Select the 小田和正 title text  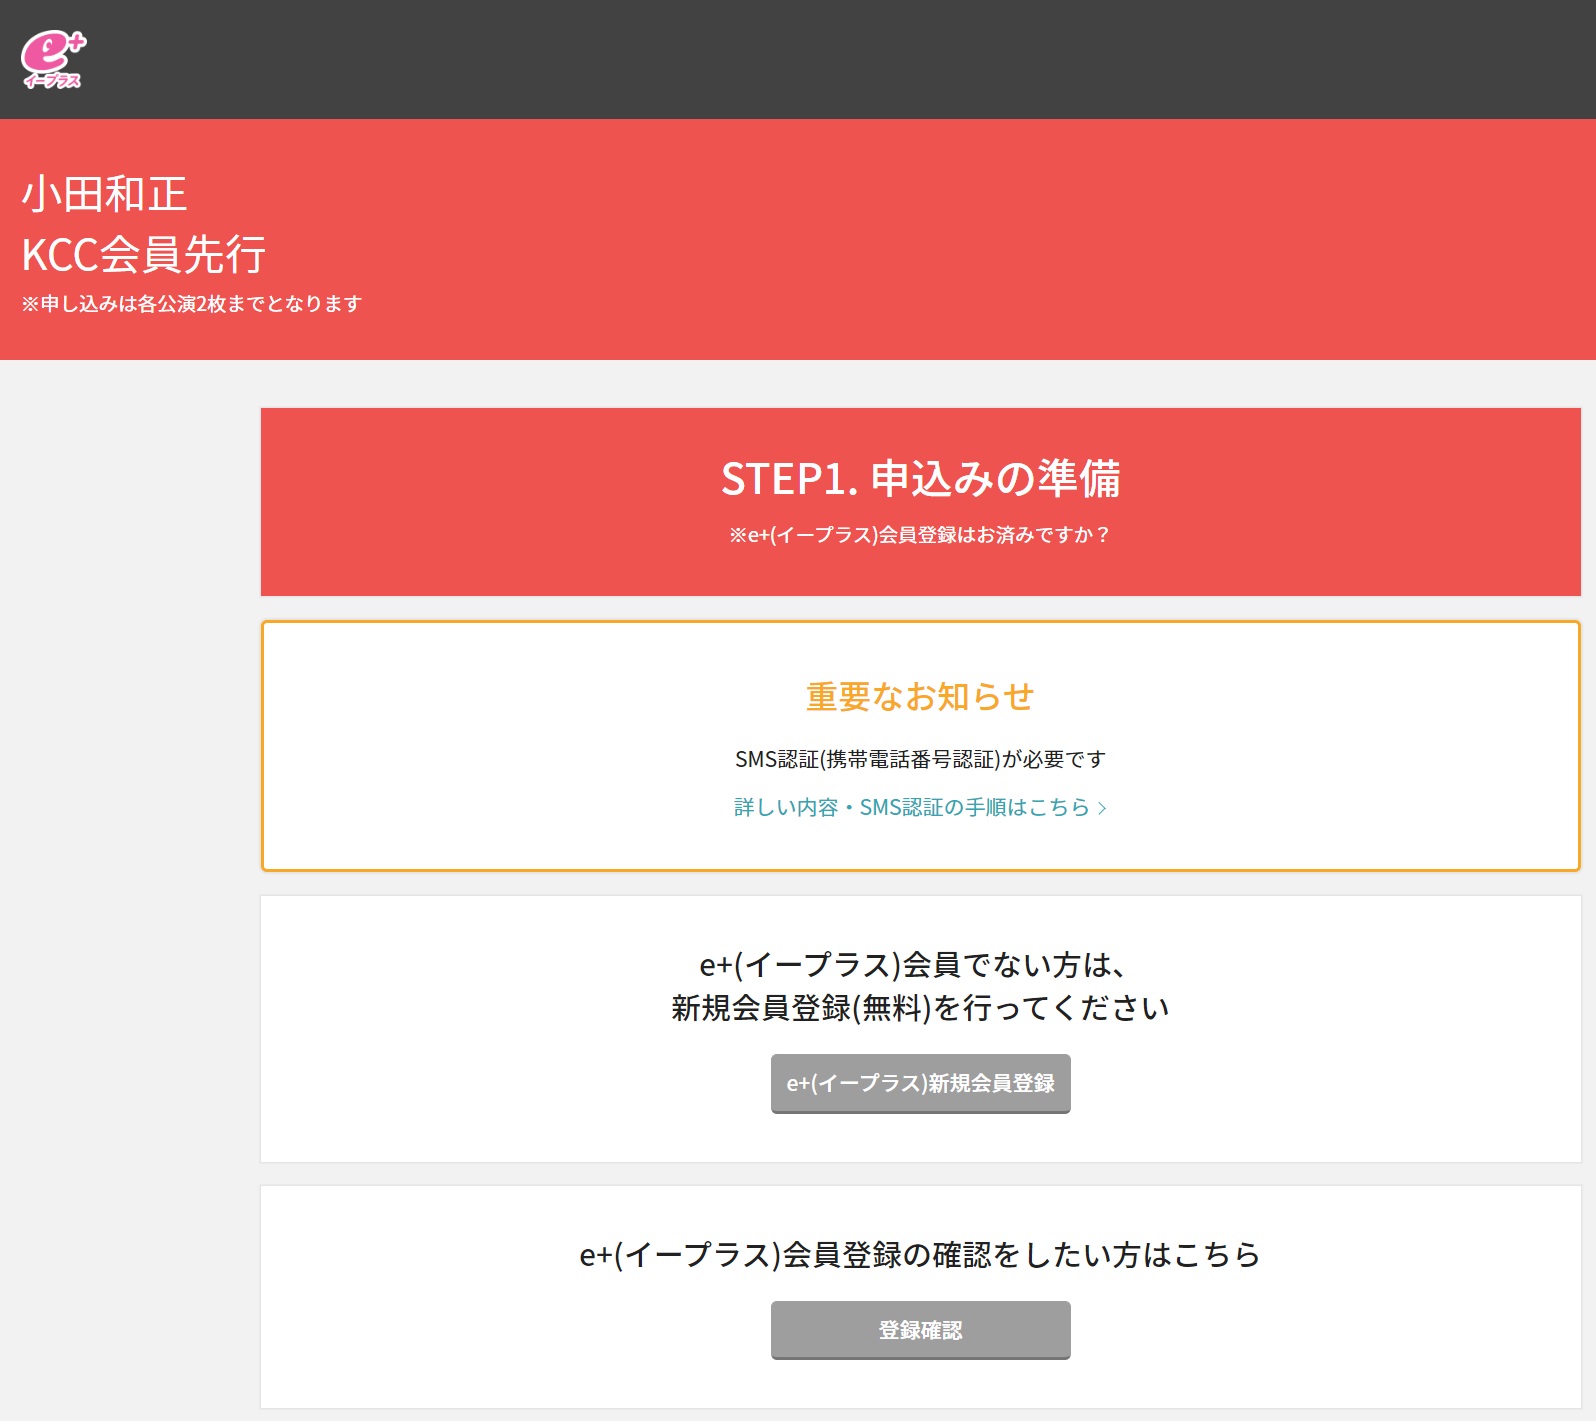click(x=105, y=194)
